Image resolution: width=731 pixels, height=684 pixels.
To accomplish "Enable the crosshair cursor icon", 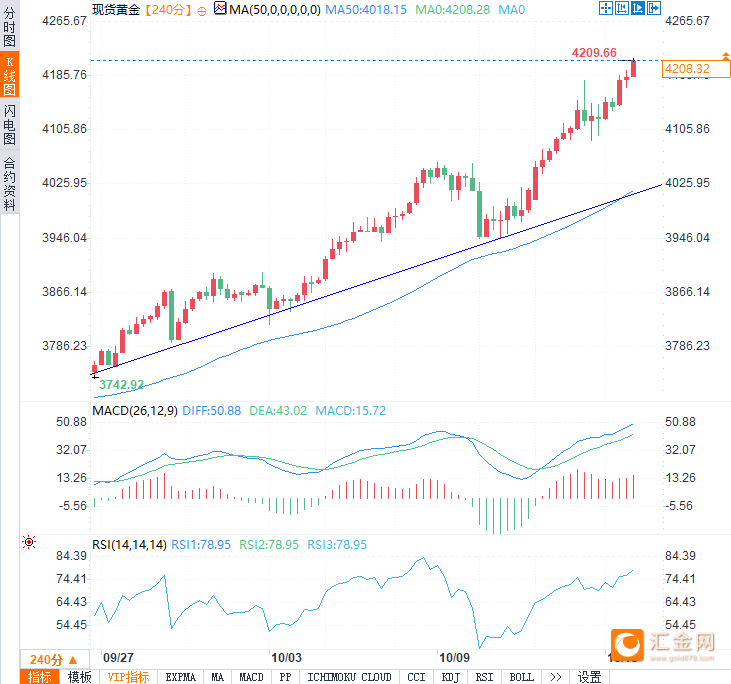I will (606, 8).
